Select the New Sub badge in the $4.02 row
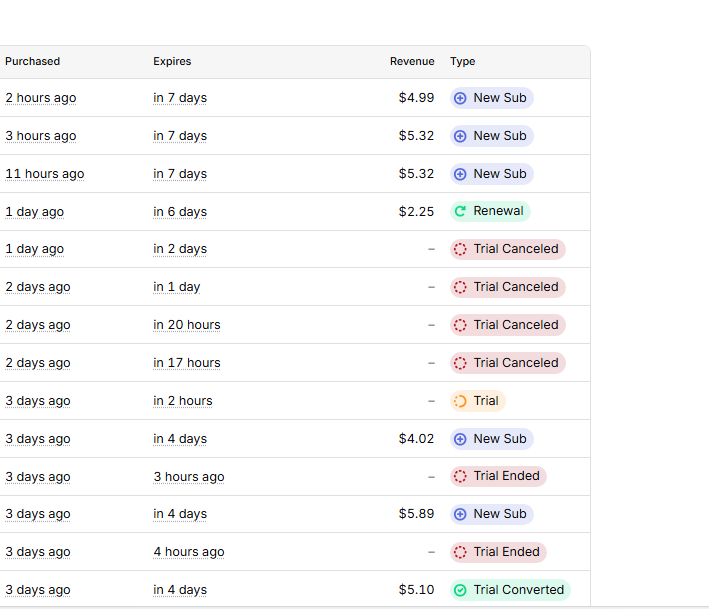Screen dimensions: 709x609 click(x=492, y=439)
